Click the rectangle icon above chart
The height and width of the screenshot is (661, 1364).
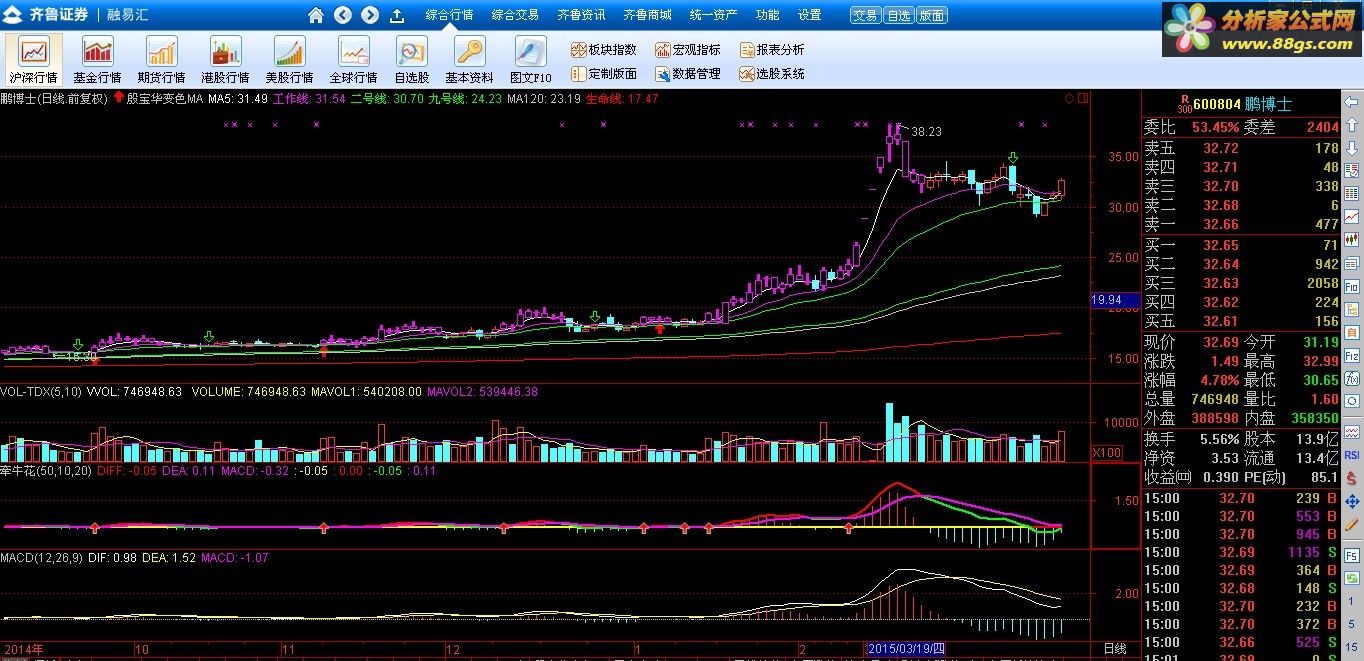pyautogui.click(x=1083, y=98)
